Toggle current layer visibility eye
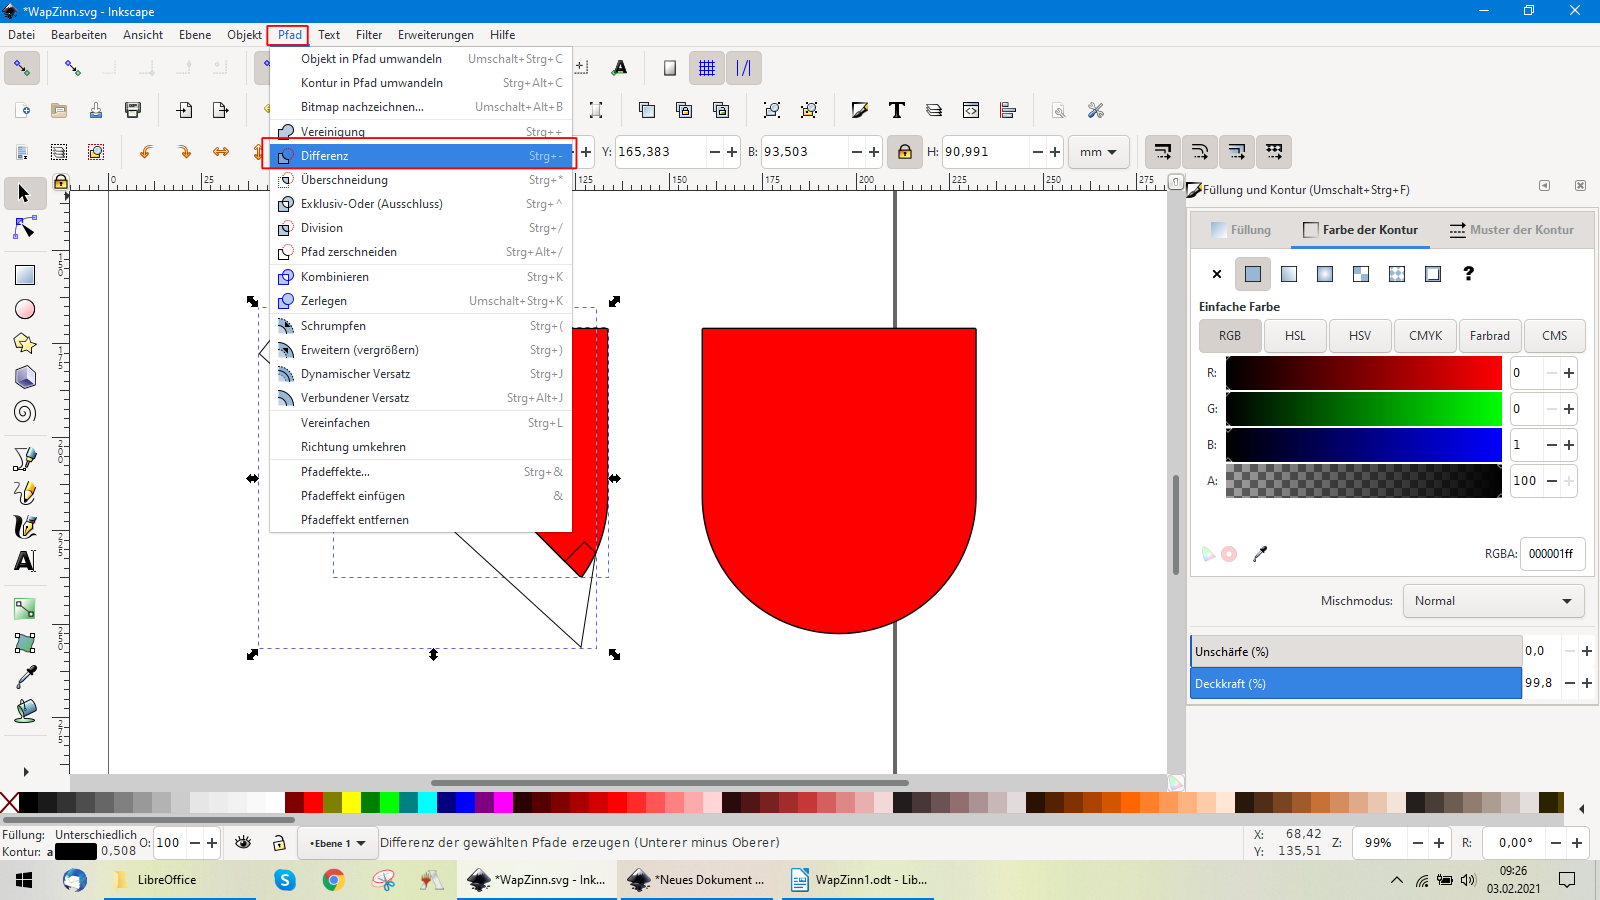 tap(243, 843)
